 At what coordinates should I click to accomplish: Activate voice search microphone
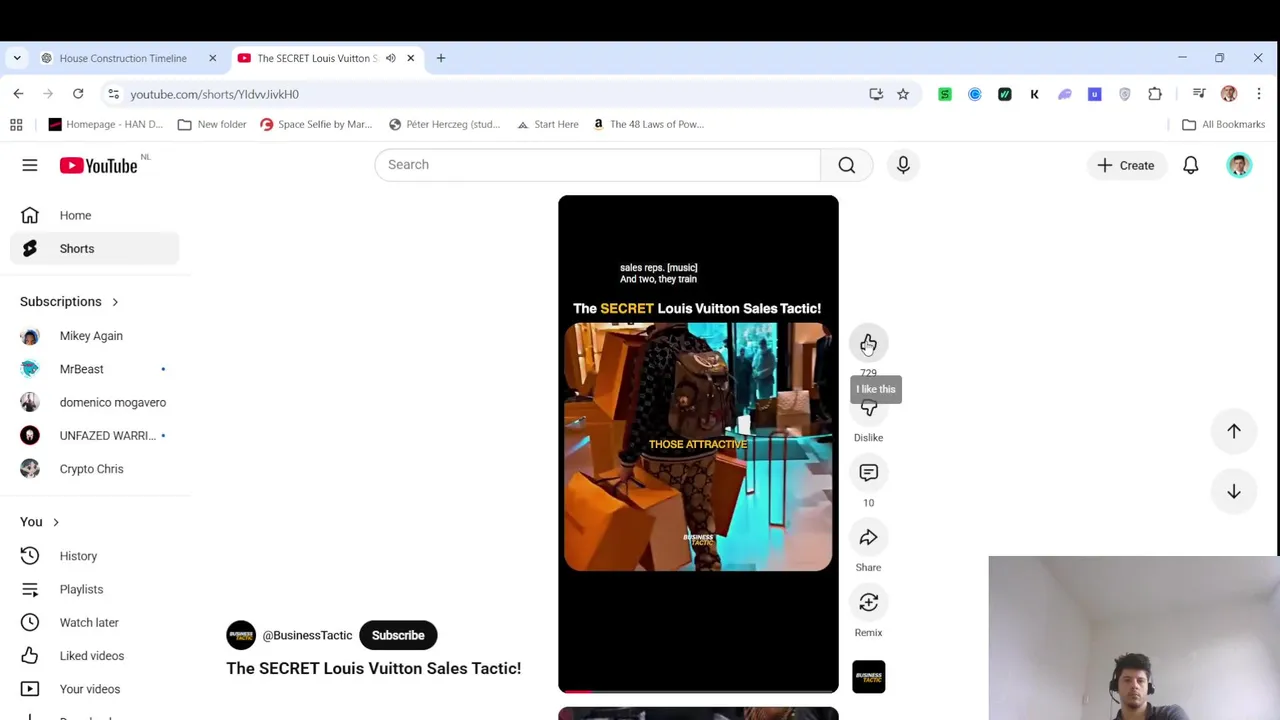click(903, 165)
